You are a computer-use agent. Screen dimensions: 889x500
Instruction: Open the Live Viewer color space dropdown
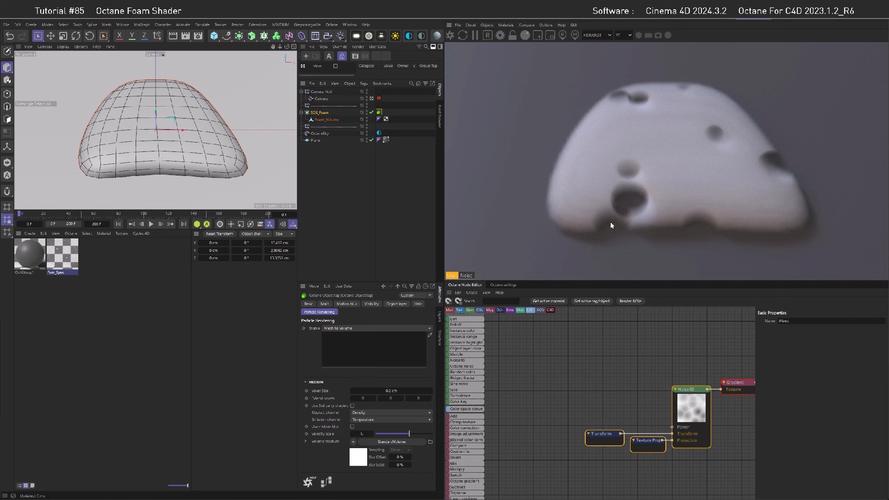tap(598, 35)
